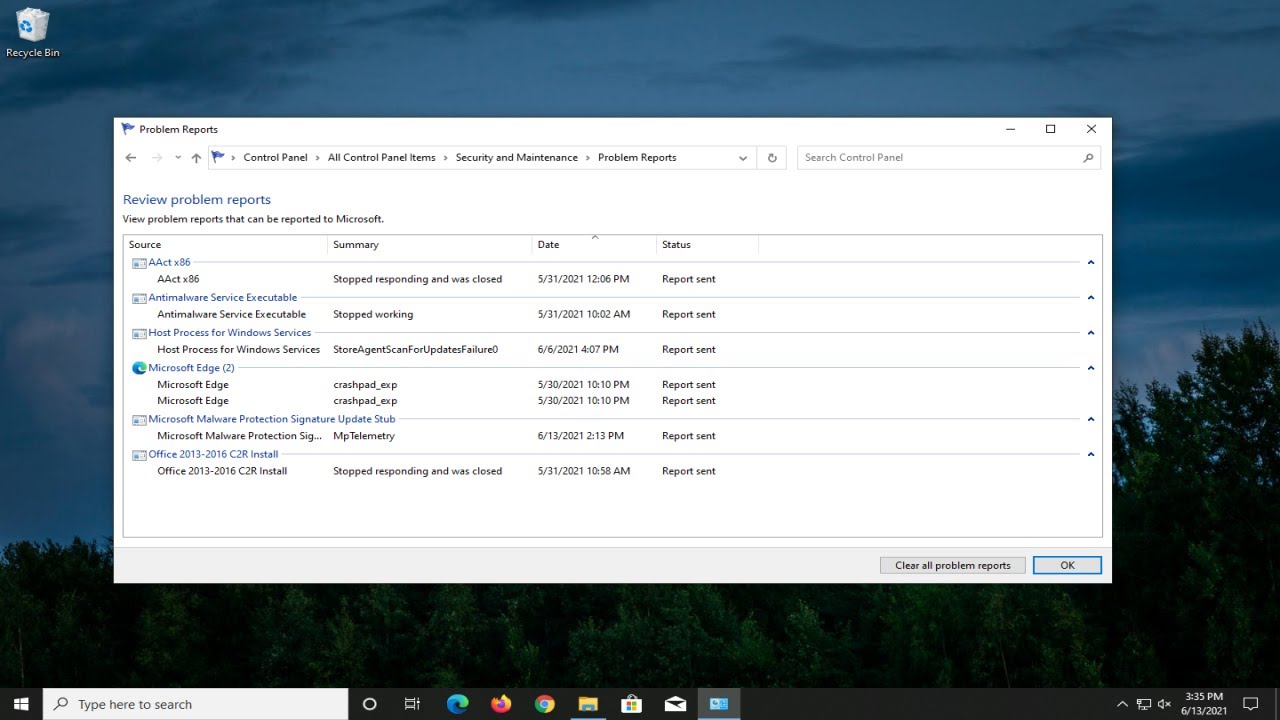Viewport: 1280px width, 720px height.
Task: Open the Mail app from taskbar
Action: tap(675, 704)
